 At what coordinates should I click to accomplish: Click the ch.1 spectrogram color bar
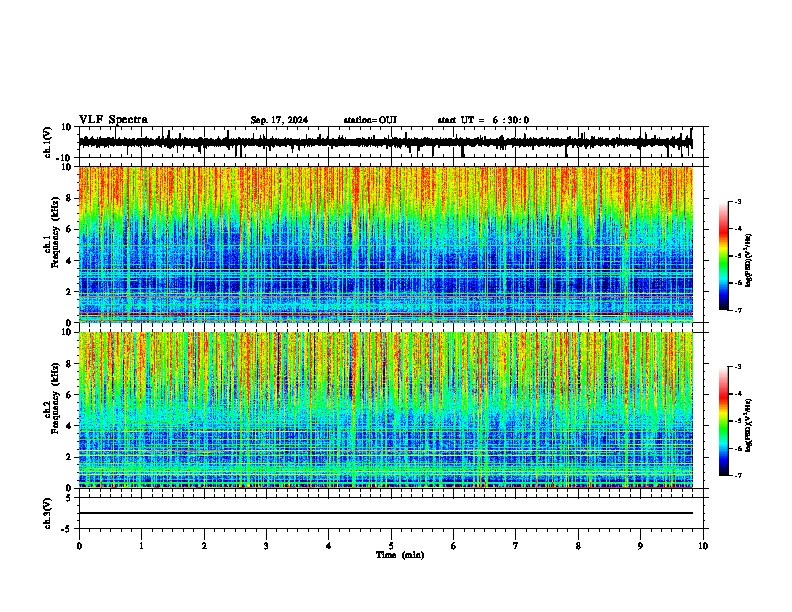tap(724, 256)
